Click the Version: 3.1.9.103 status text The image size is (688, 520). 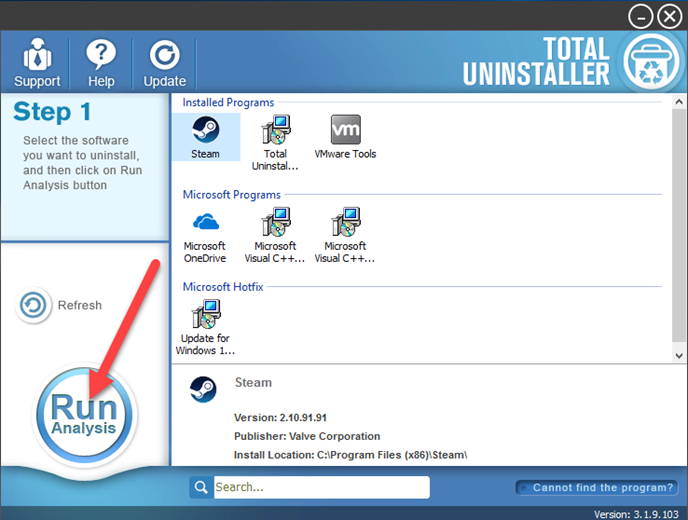[636, 514]
